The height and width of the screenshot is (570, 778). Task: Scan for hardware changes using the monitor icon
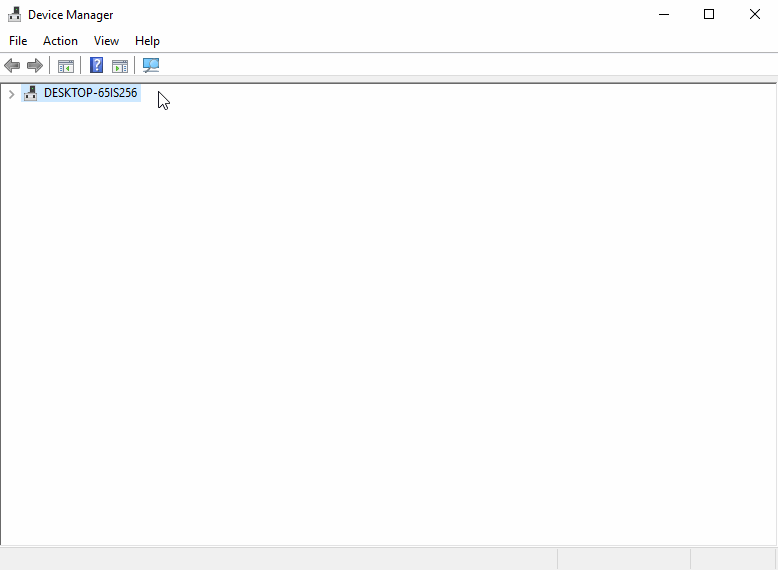coord(151,66)
